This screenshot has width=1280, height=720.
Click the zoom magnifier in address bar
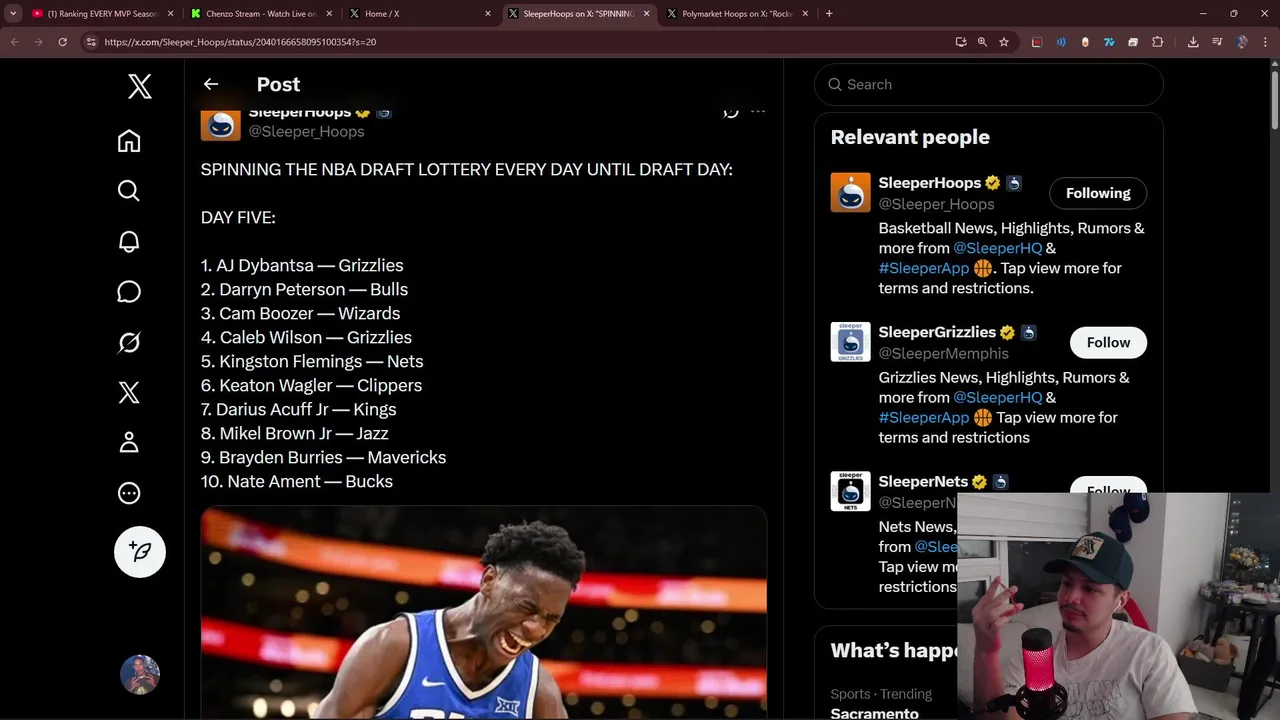[x=982, y=42]
